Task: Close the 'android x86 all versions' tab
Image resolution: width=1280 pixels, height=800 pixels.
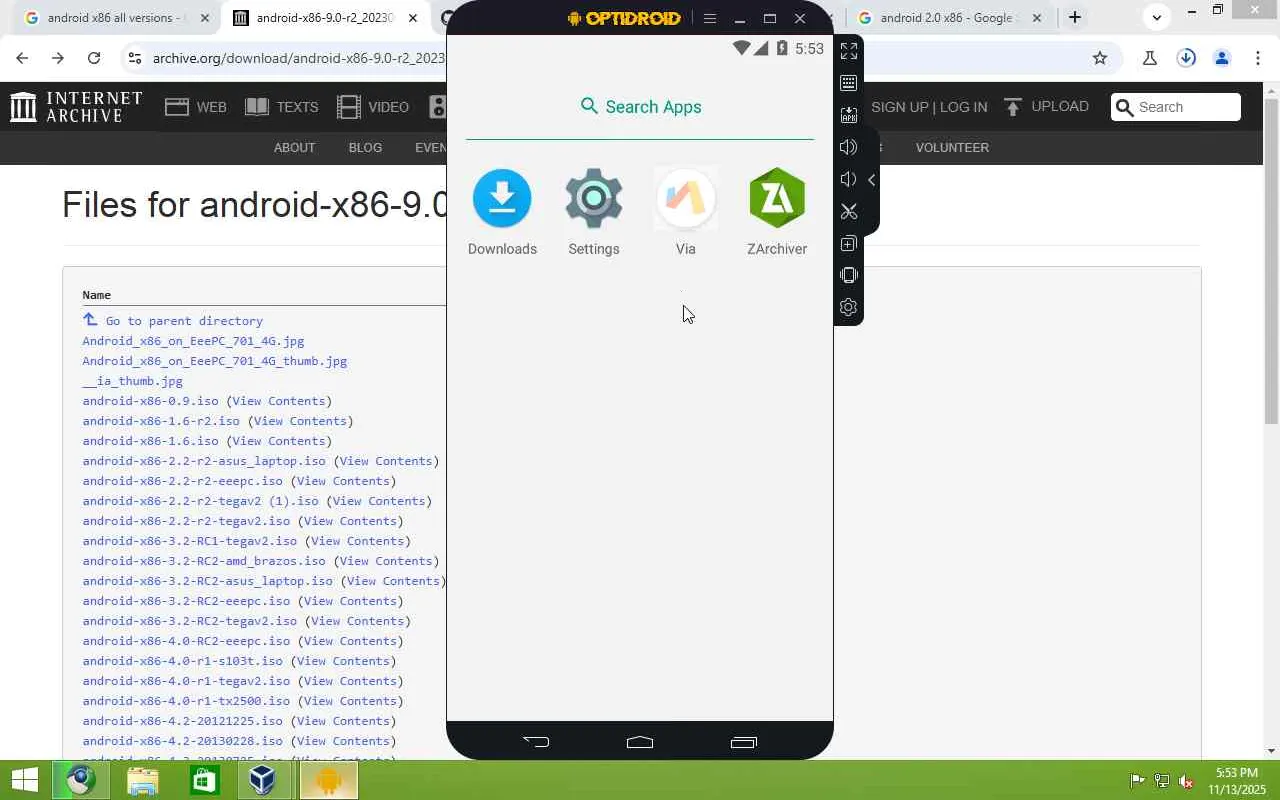Action: 205,18
